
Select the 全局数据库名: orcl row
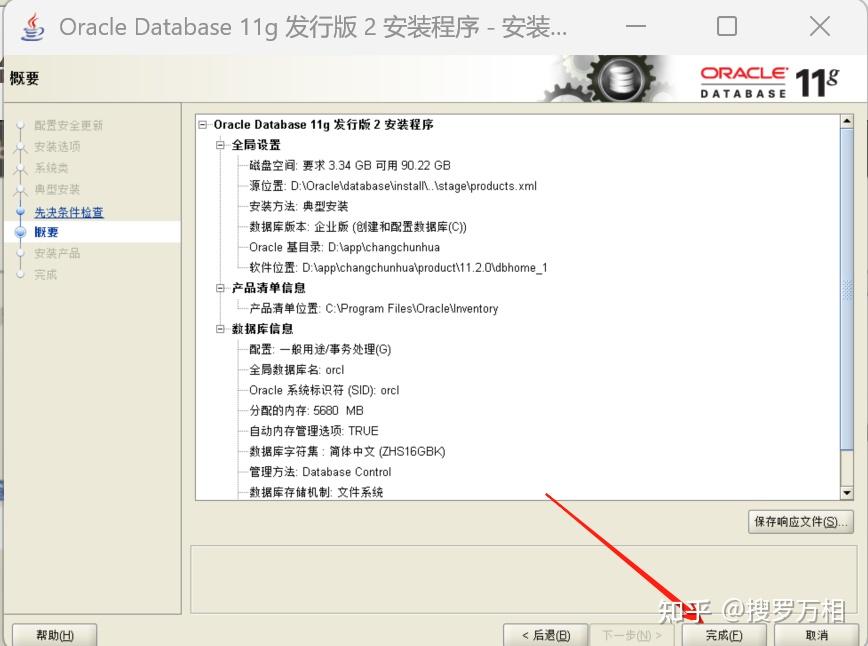(x=297, y=370)
